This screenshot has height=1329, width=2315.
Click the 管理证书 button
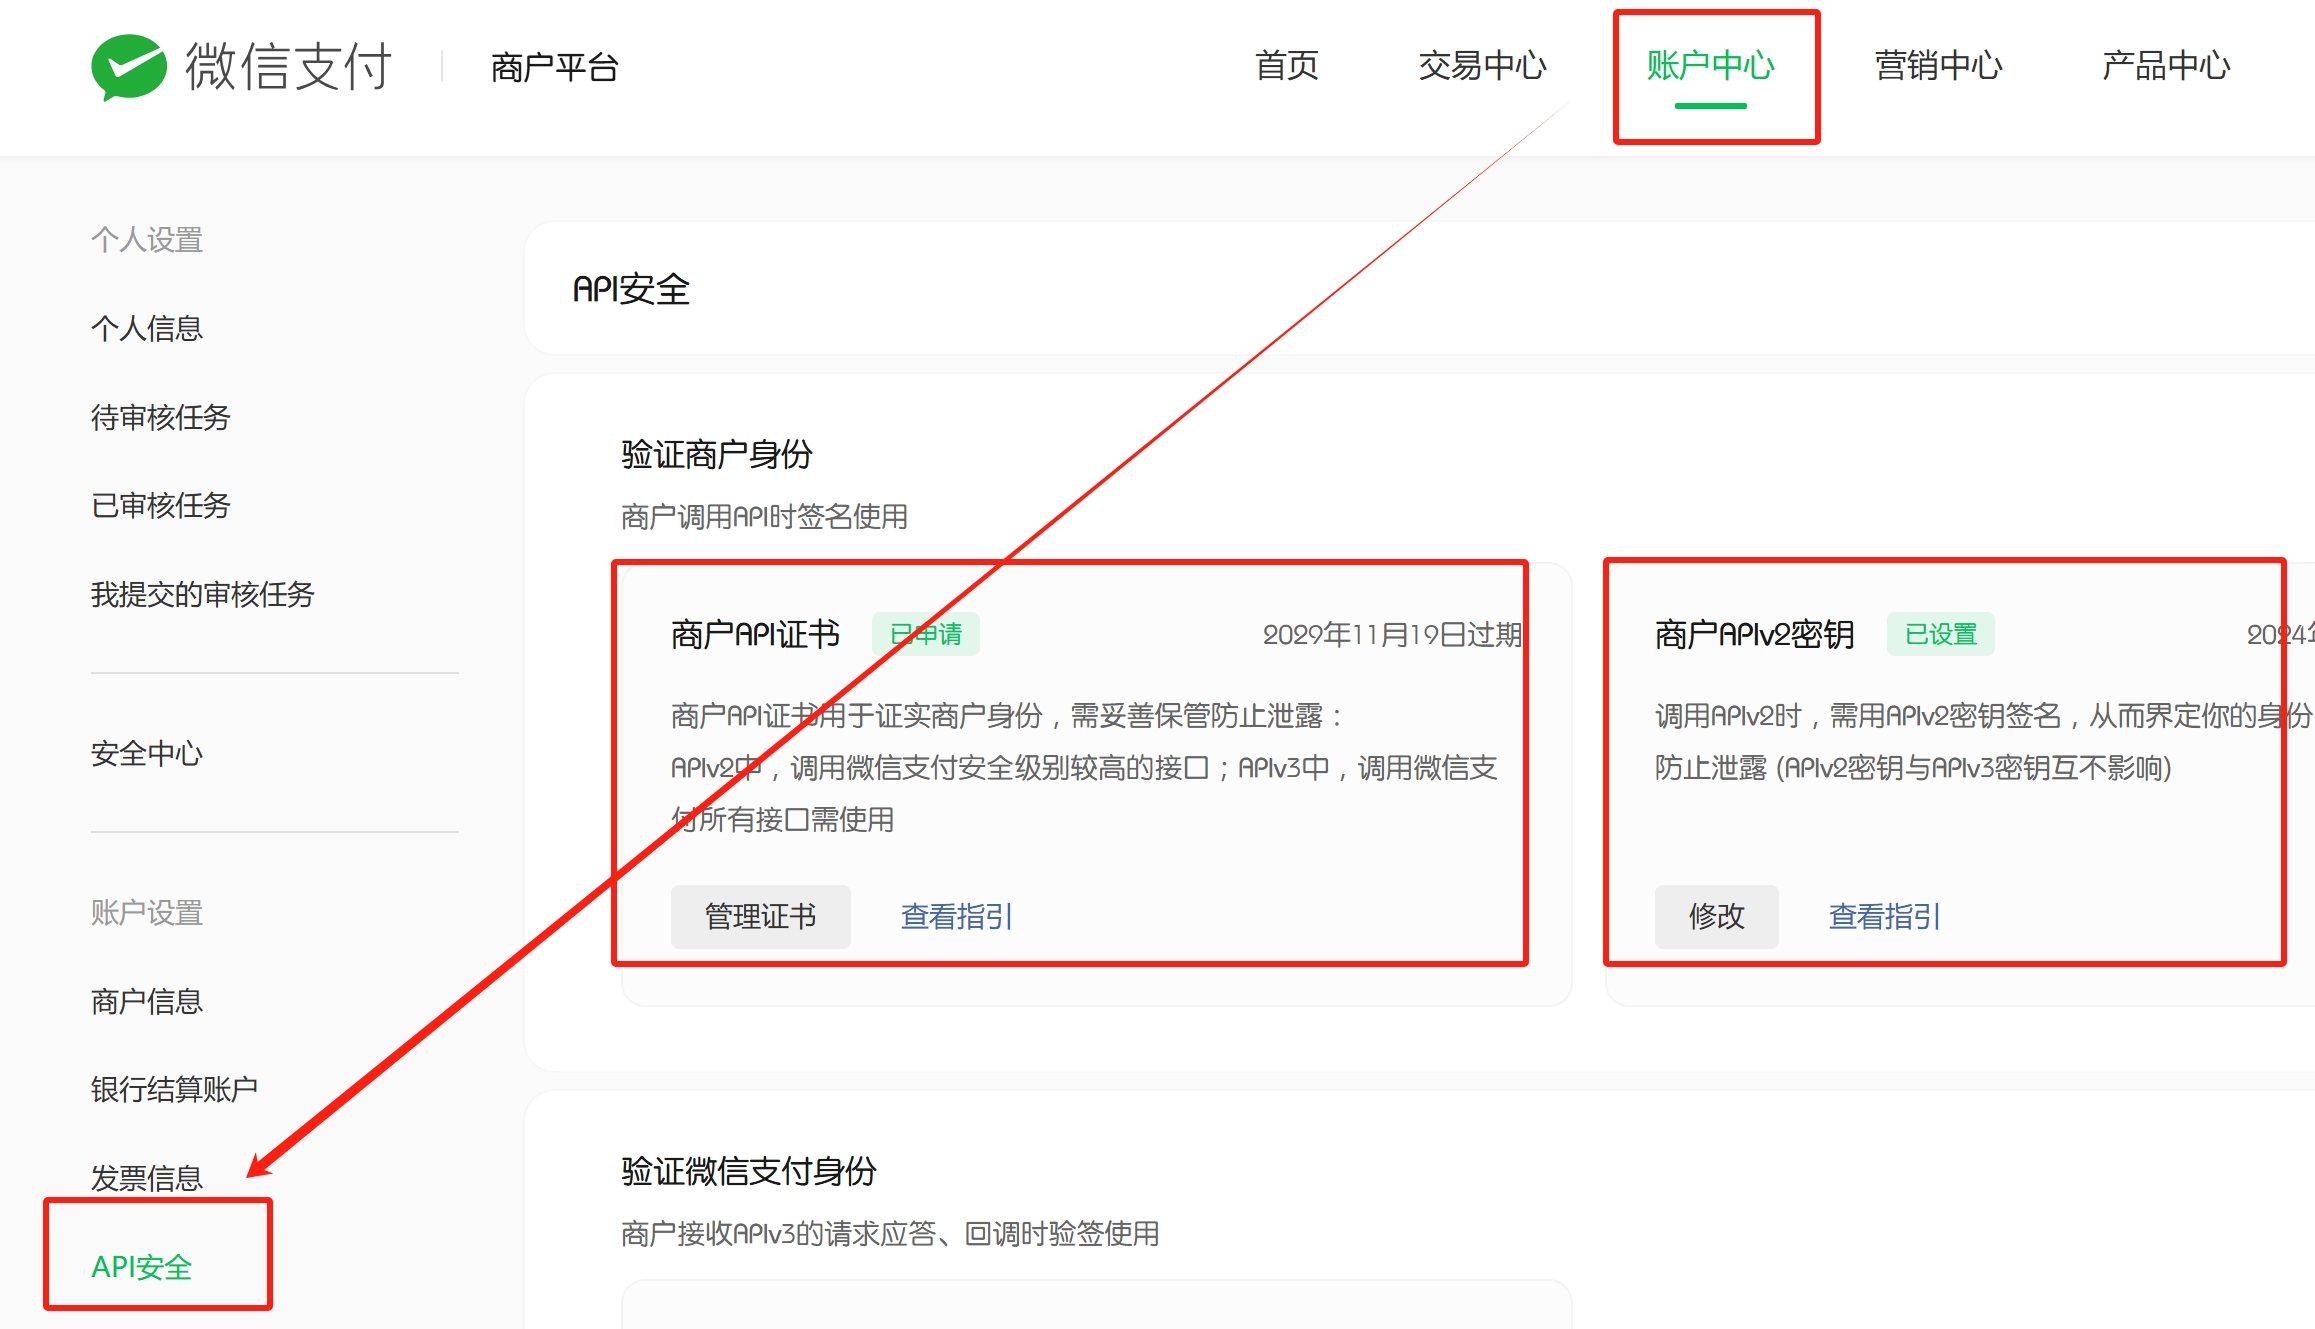click(x=761, y=916)
